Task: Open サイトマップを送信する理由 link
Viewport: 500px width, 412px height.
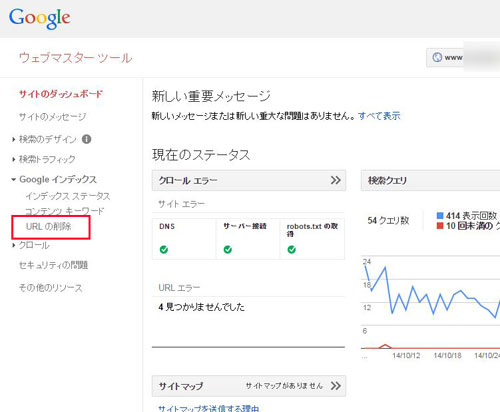Action: 209,408
